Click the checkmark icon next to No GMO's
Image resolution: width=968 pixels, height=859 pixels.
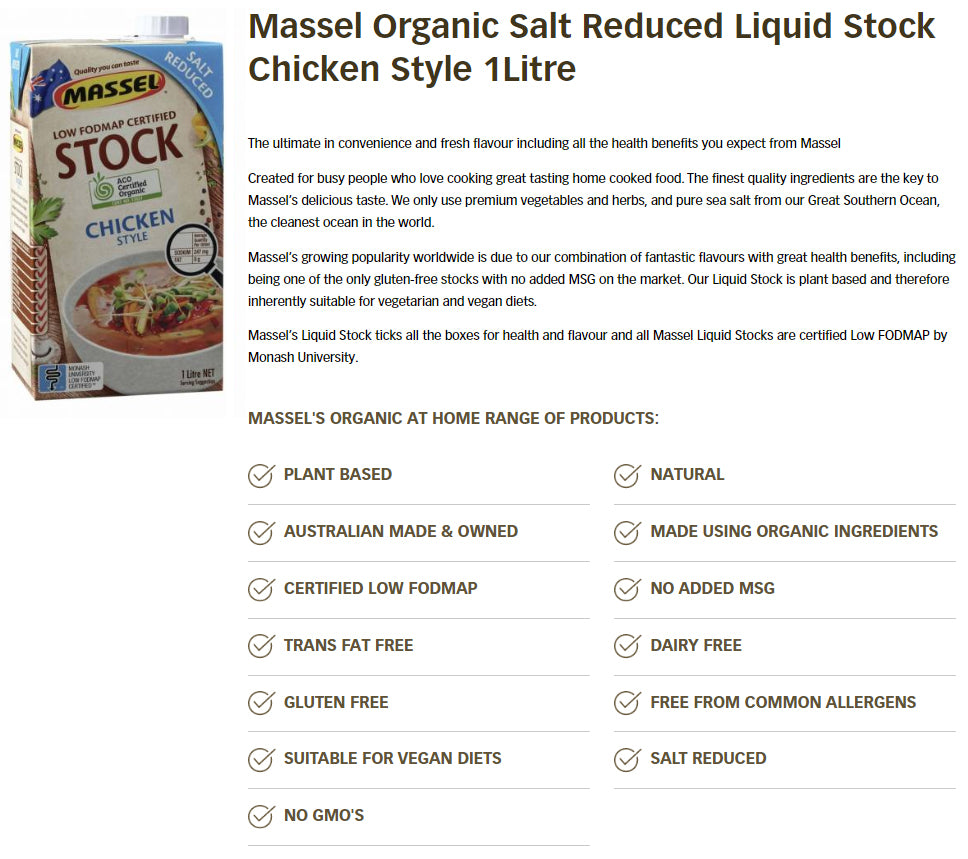[261, 816]
